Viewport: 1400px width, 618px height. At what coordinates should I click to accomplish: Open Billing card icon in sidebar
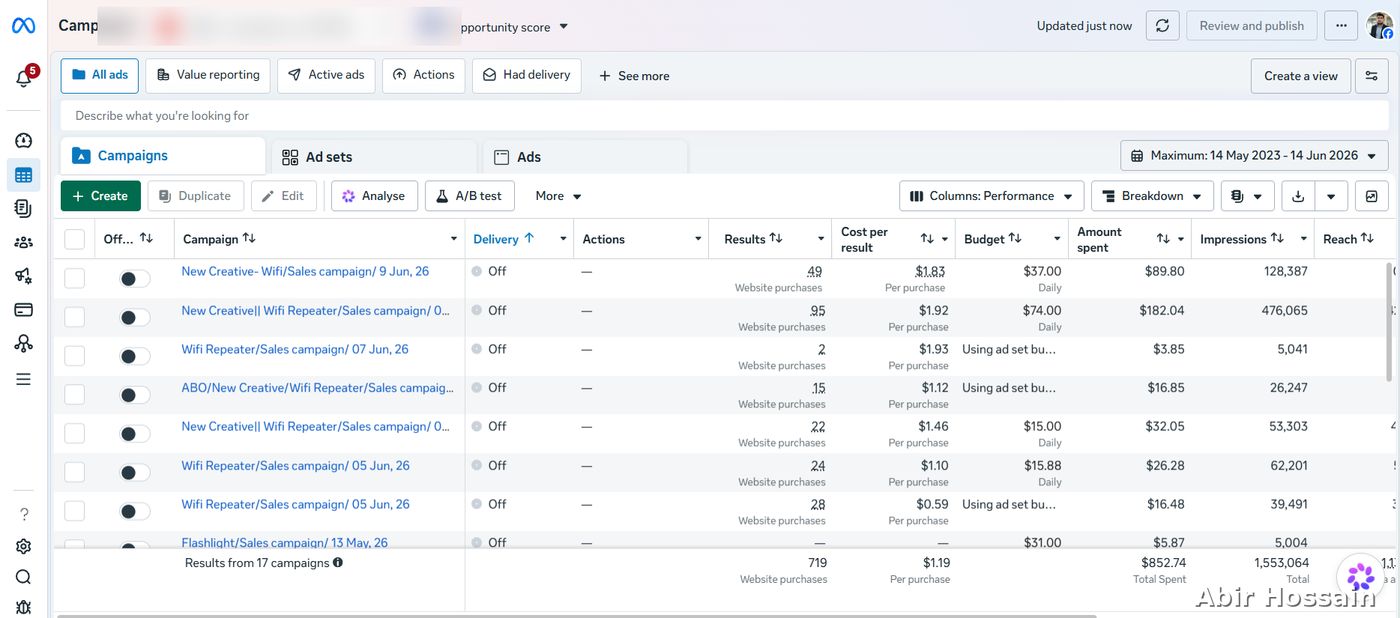[x=23, y=310]
